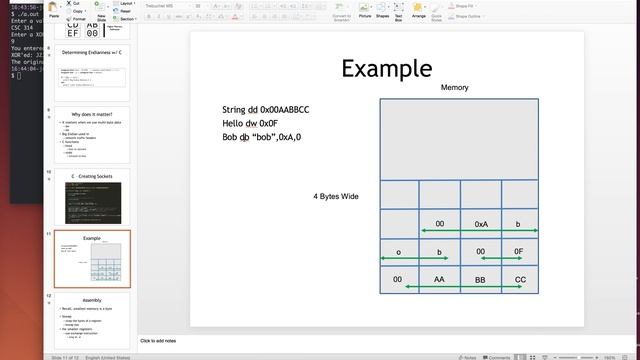
Task: Select slide thumbnail titled Example
Action: click(92, 259)
